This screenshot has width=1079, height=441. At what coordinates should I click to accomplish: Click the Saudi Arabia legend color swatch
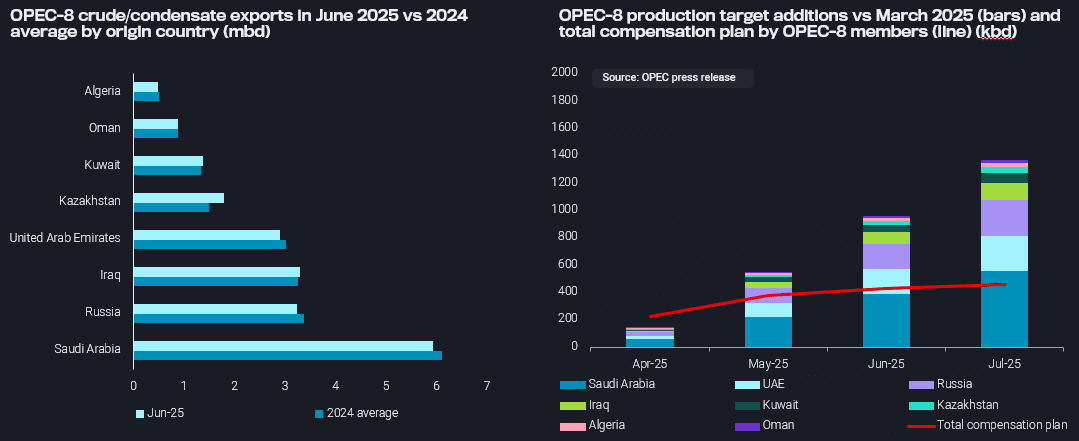(x=572, y=385)
